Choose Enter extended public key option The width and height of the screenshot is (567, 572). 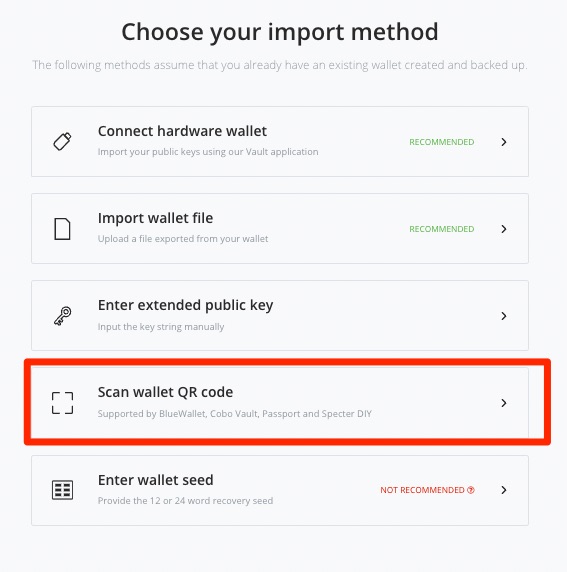tap(185, 306)
